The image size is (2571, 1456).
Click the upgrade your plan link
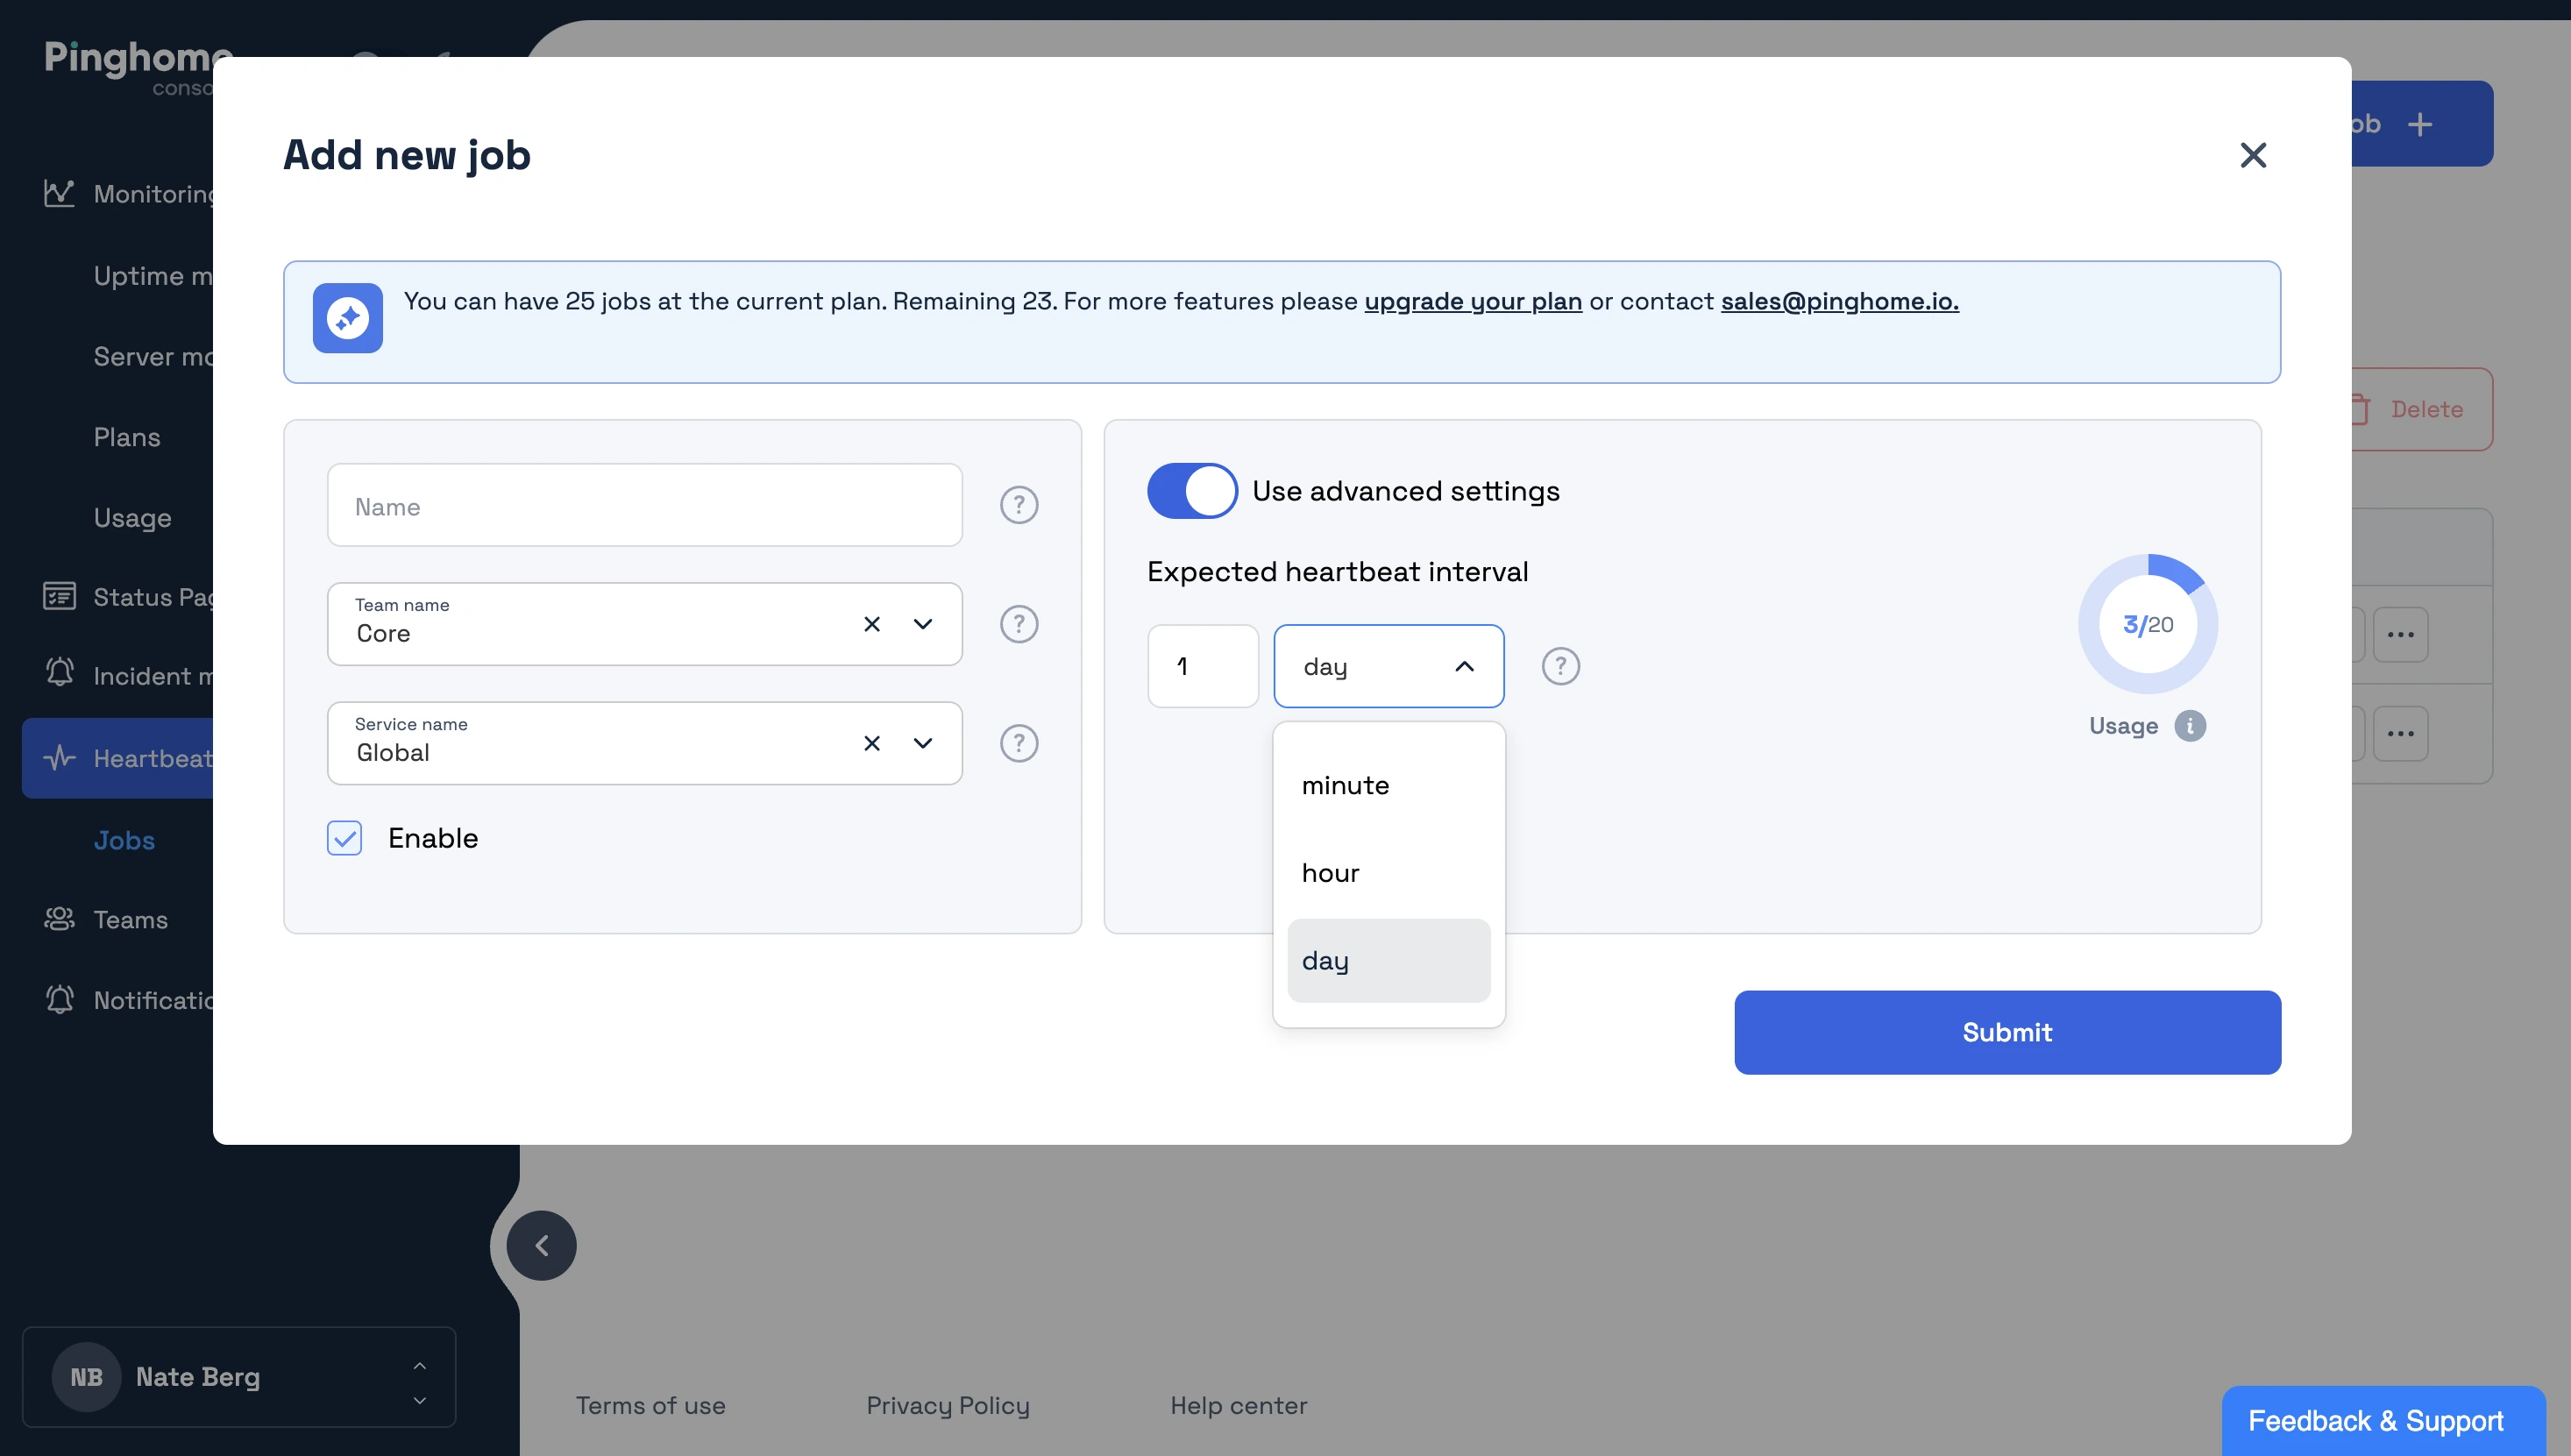(1473, 301)
